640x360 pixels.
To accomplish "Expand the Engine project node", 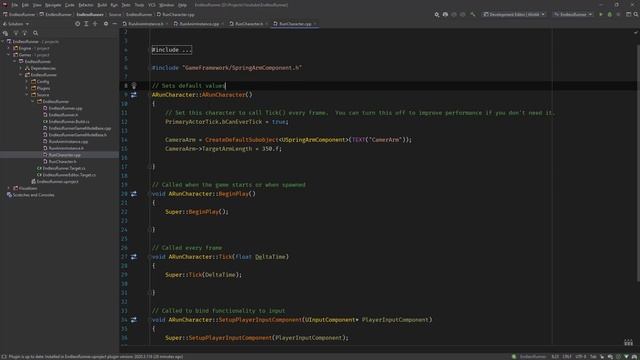I will 9,48.
